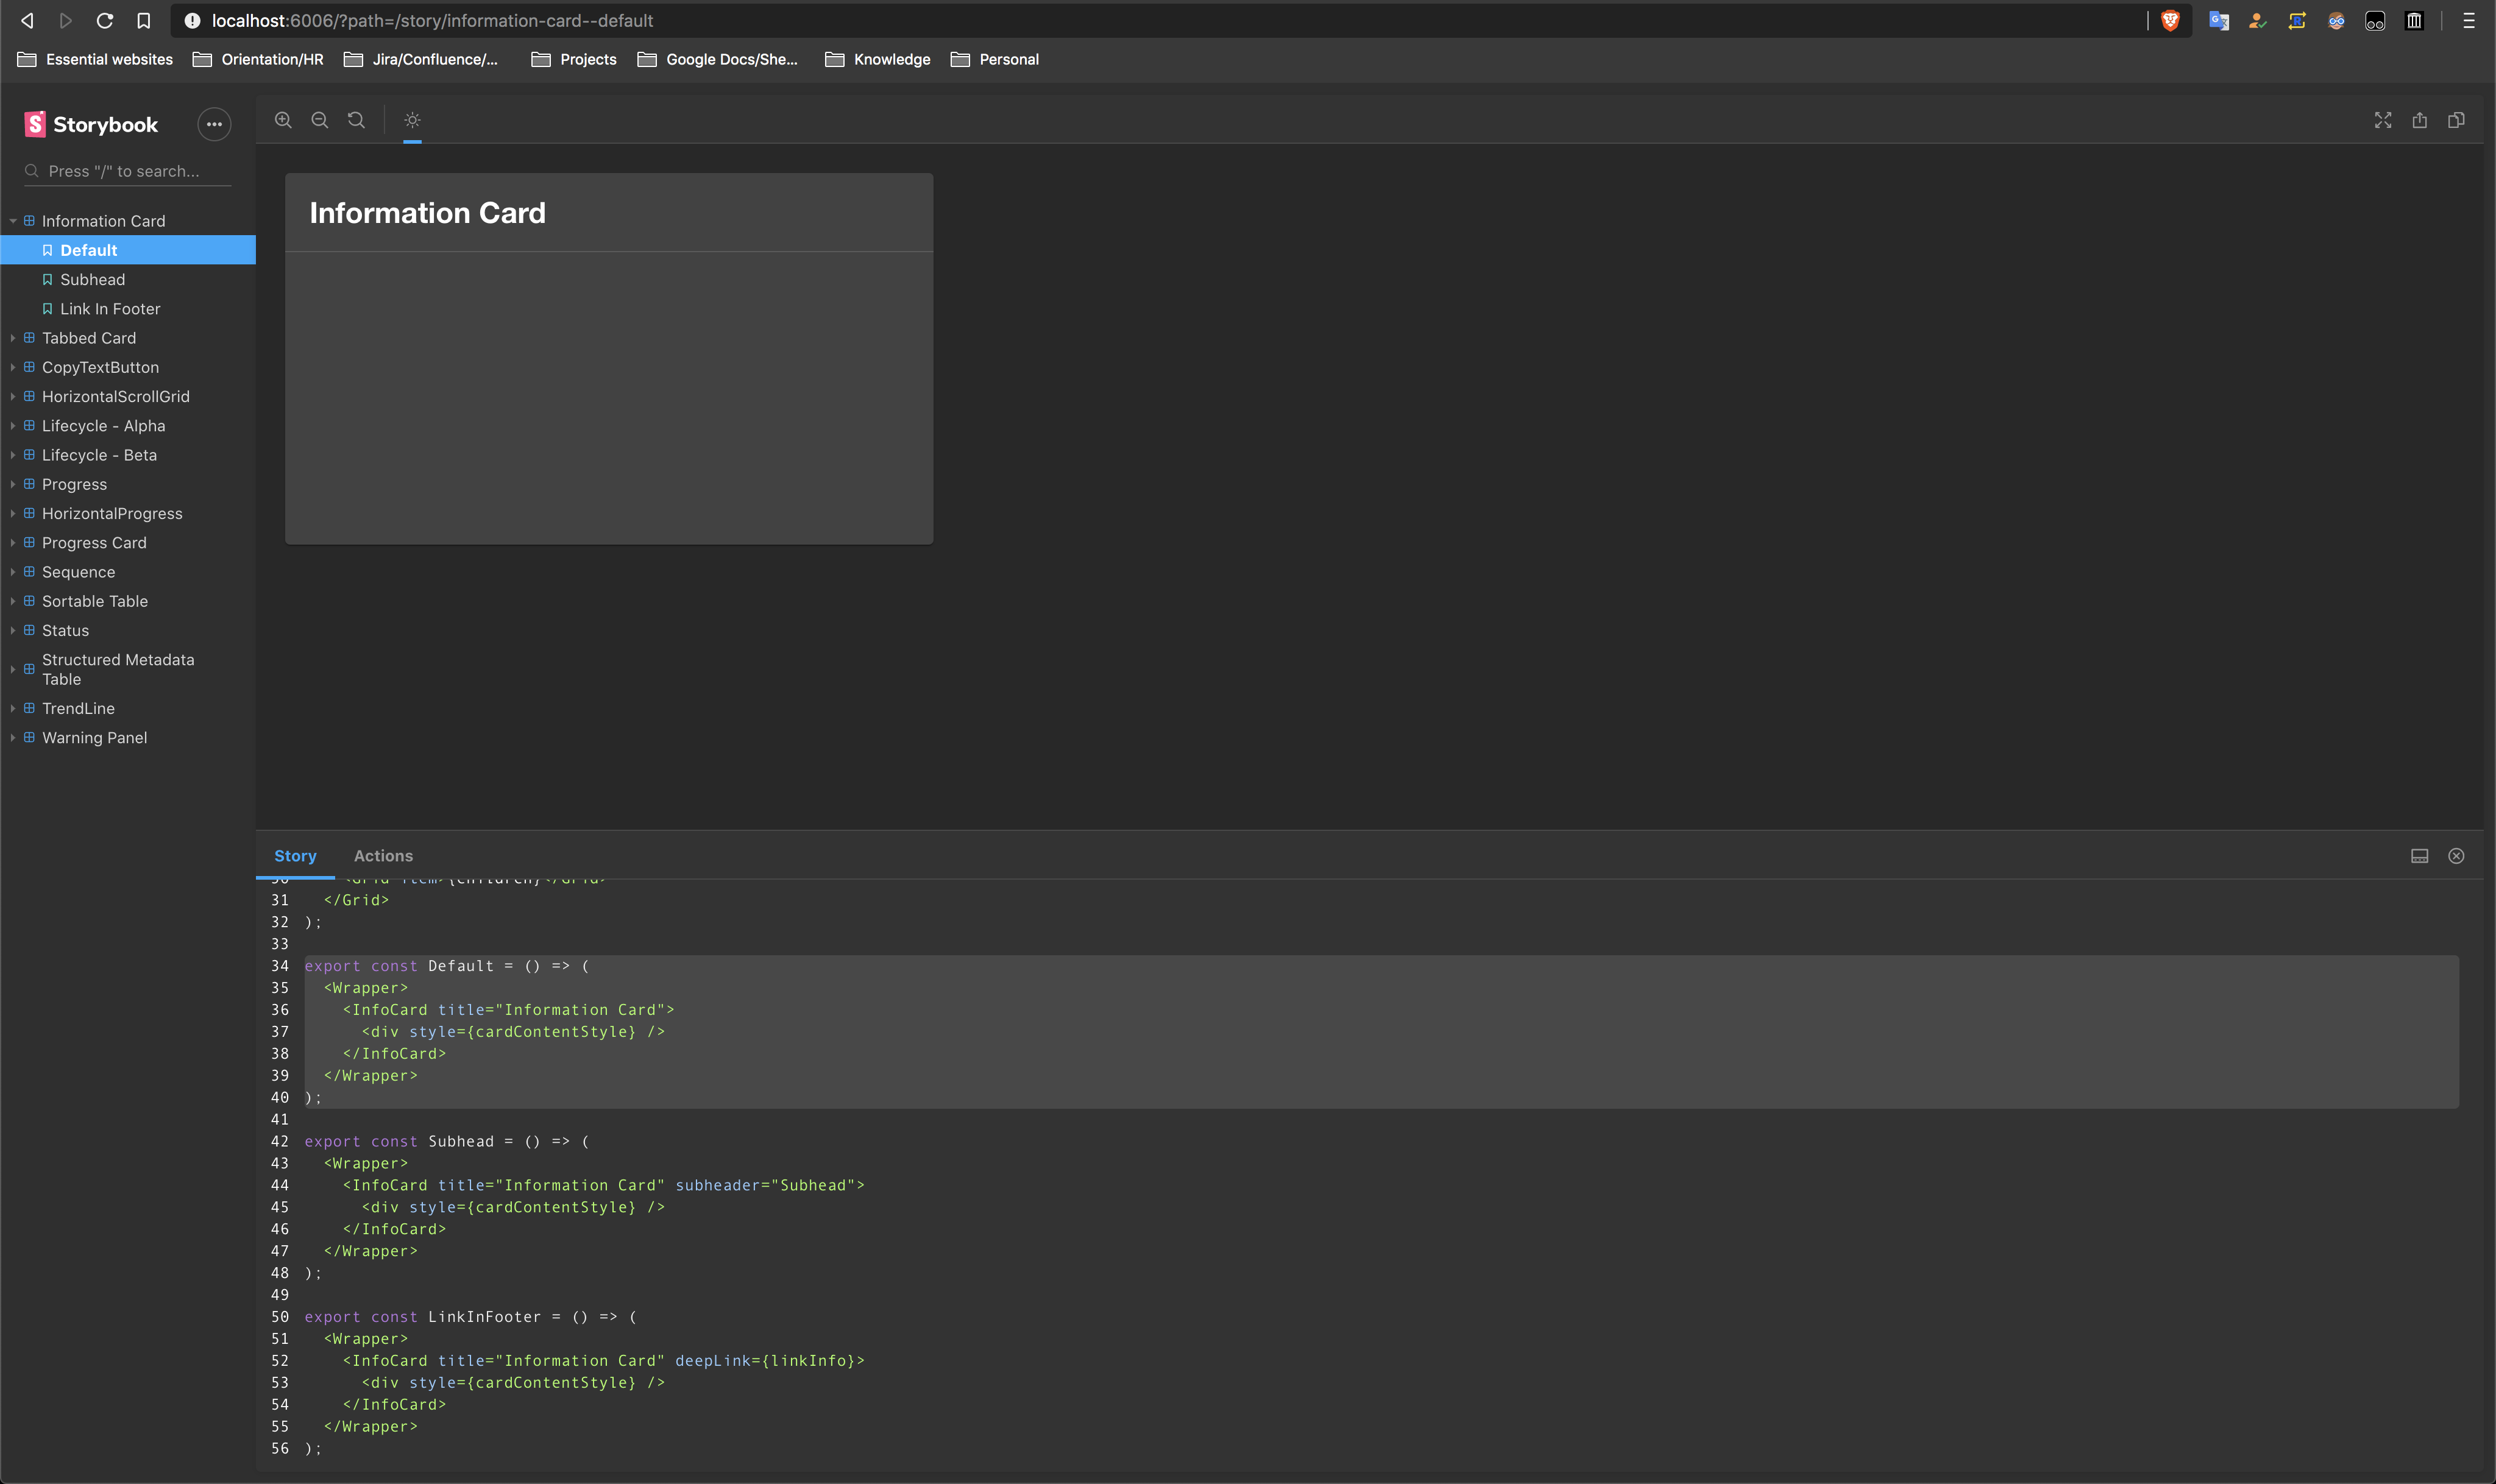Change the addons panel orientation
The image size is (2496, 1484).
[x=2419, y=855]
